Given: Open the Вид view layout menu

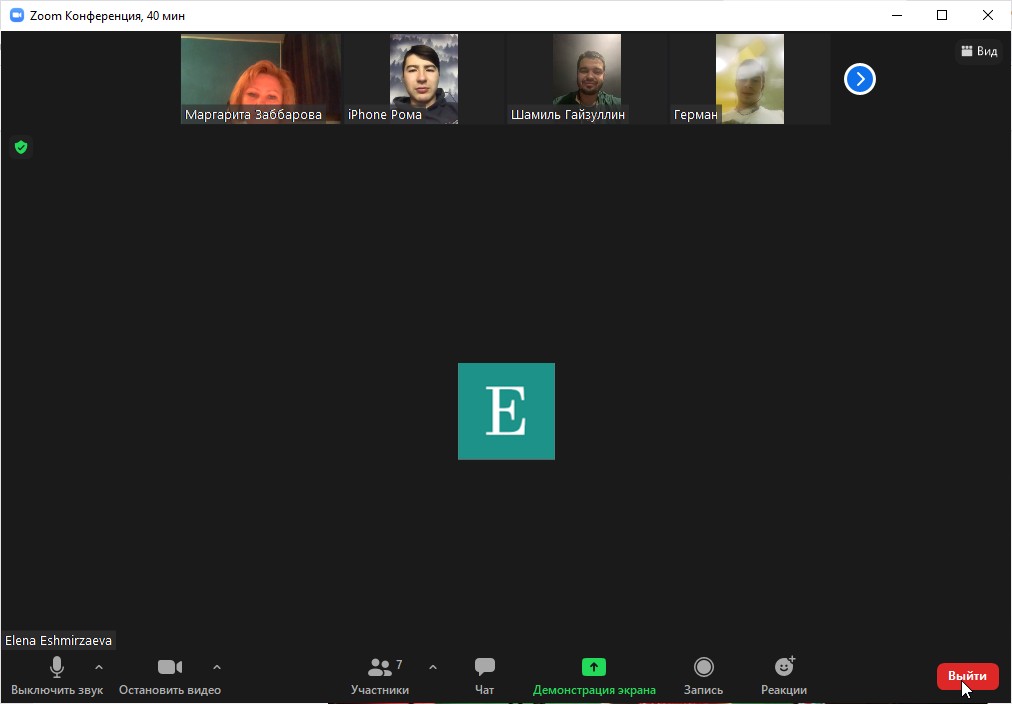Looking at the screenshot, I should point(978,51).
